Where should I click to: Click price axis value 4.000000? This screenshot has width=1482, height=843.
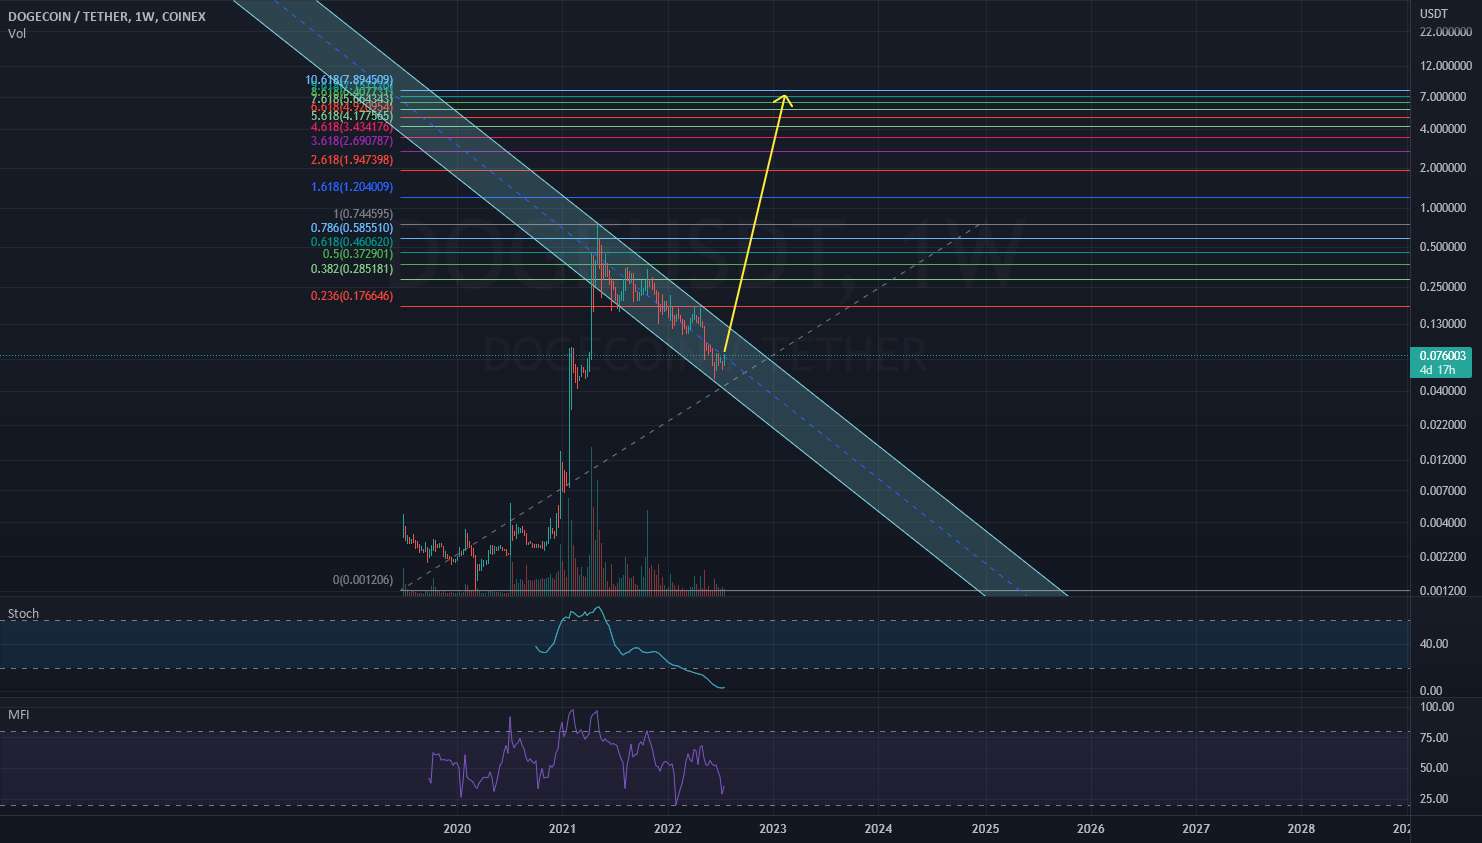point(1443,129)
